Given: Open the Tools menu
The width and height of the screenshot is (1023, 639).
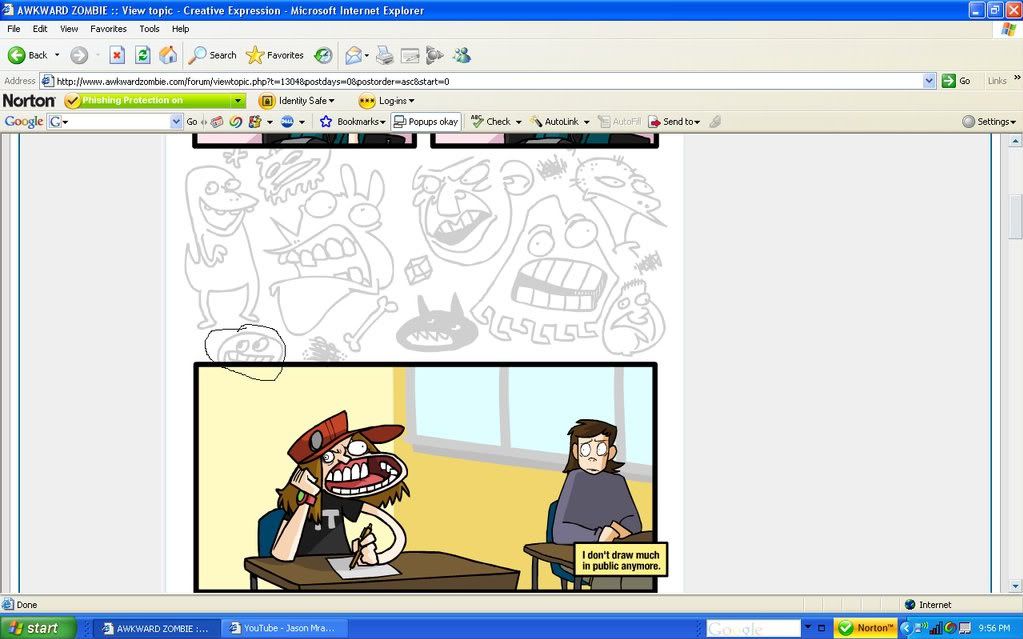Looking at the screenshot, I should pyautogui.click(x=149, y=29).
